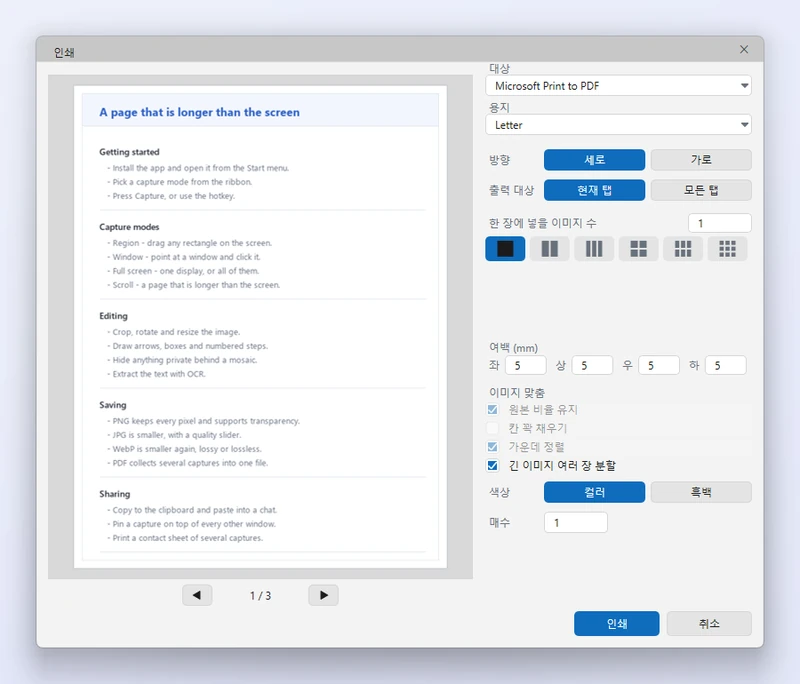Toggle 원본 비율 유지 checkbox
The image size is (800, 684).
pyautogui.click(x=492, y=410)
